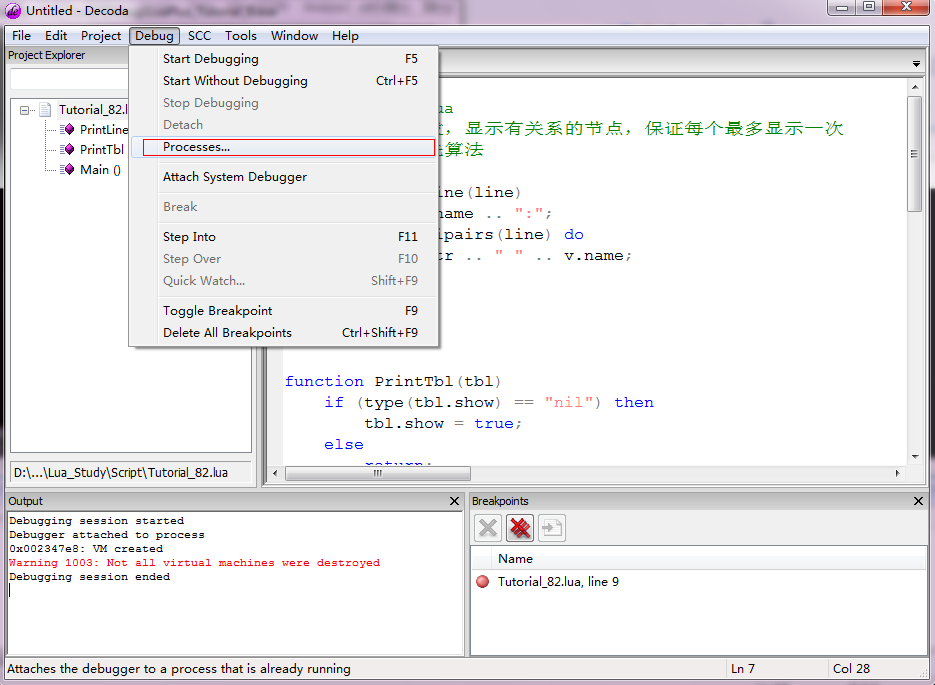Click the editor horizontal scrollbar thumb
Screen dimensions: 935x685
[x=378, y=473]
